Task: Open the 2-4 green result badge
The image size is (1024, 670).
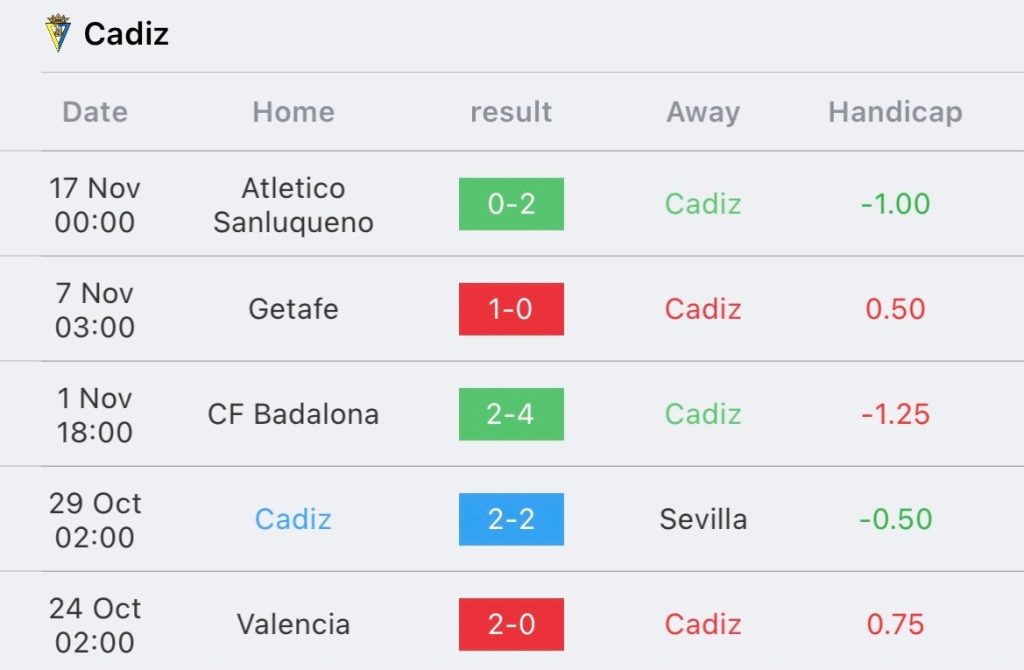Action: click(511, 414)
